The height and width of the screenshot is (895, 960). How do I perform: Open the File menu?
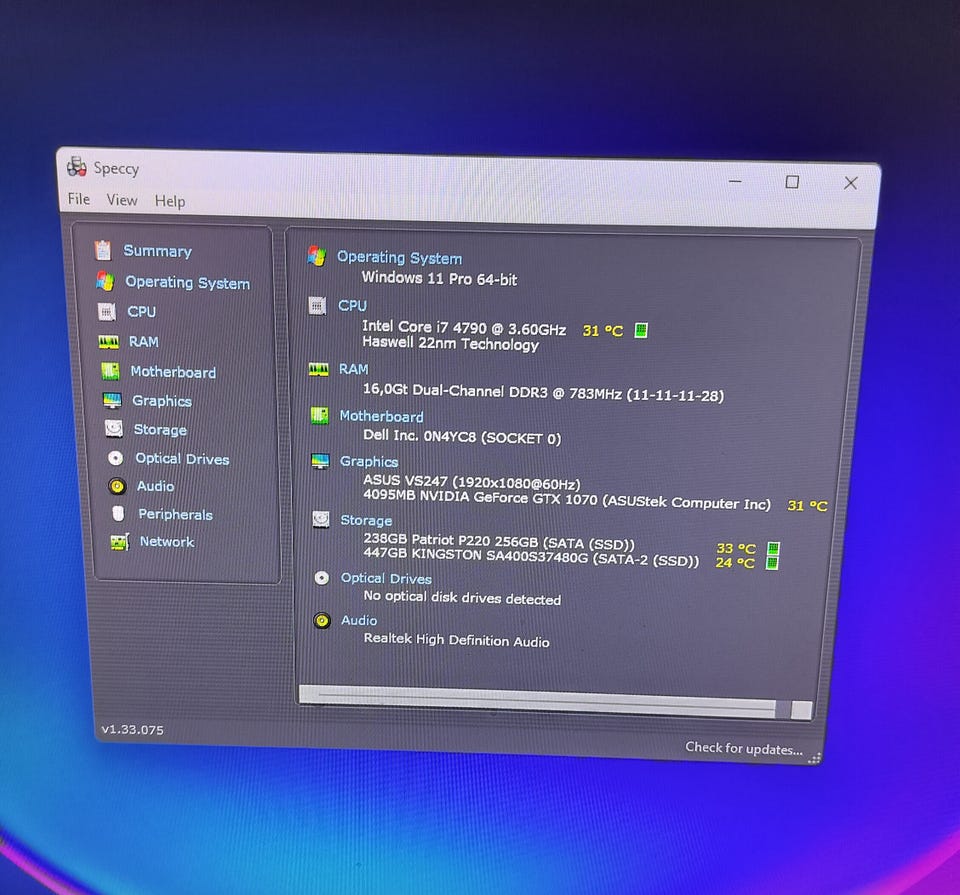coord(78,199)
